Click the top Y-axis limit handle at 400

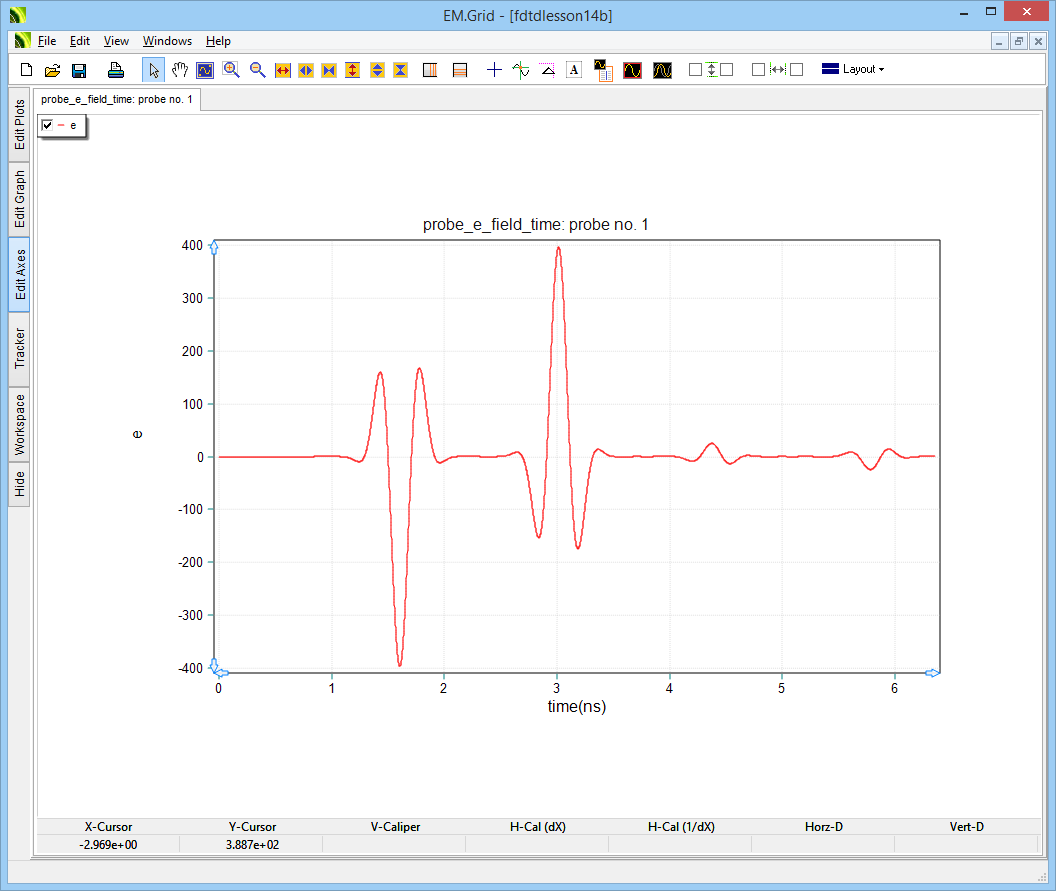tap(214, 248)
